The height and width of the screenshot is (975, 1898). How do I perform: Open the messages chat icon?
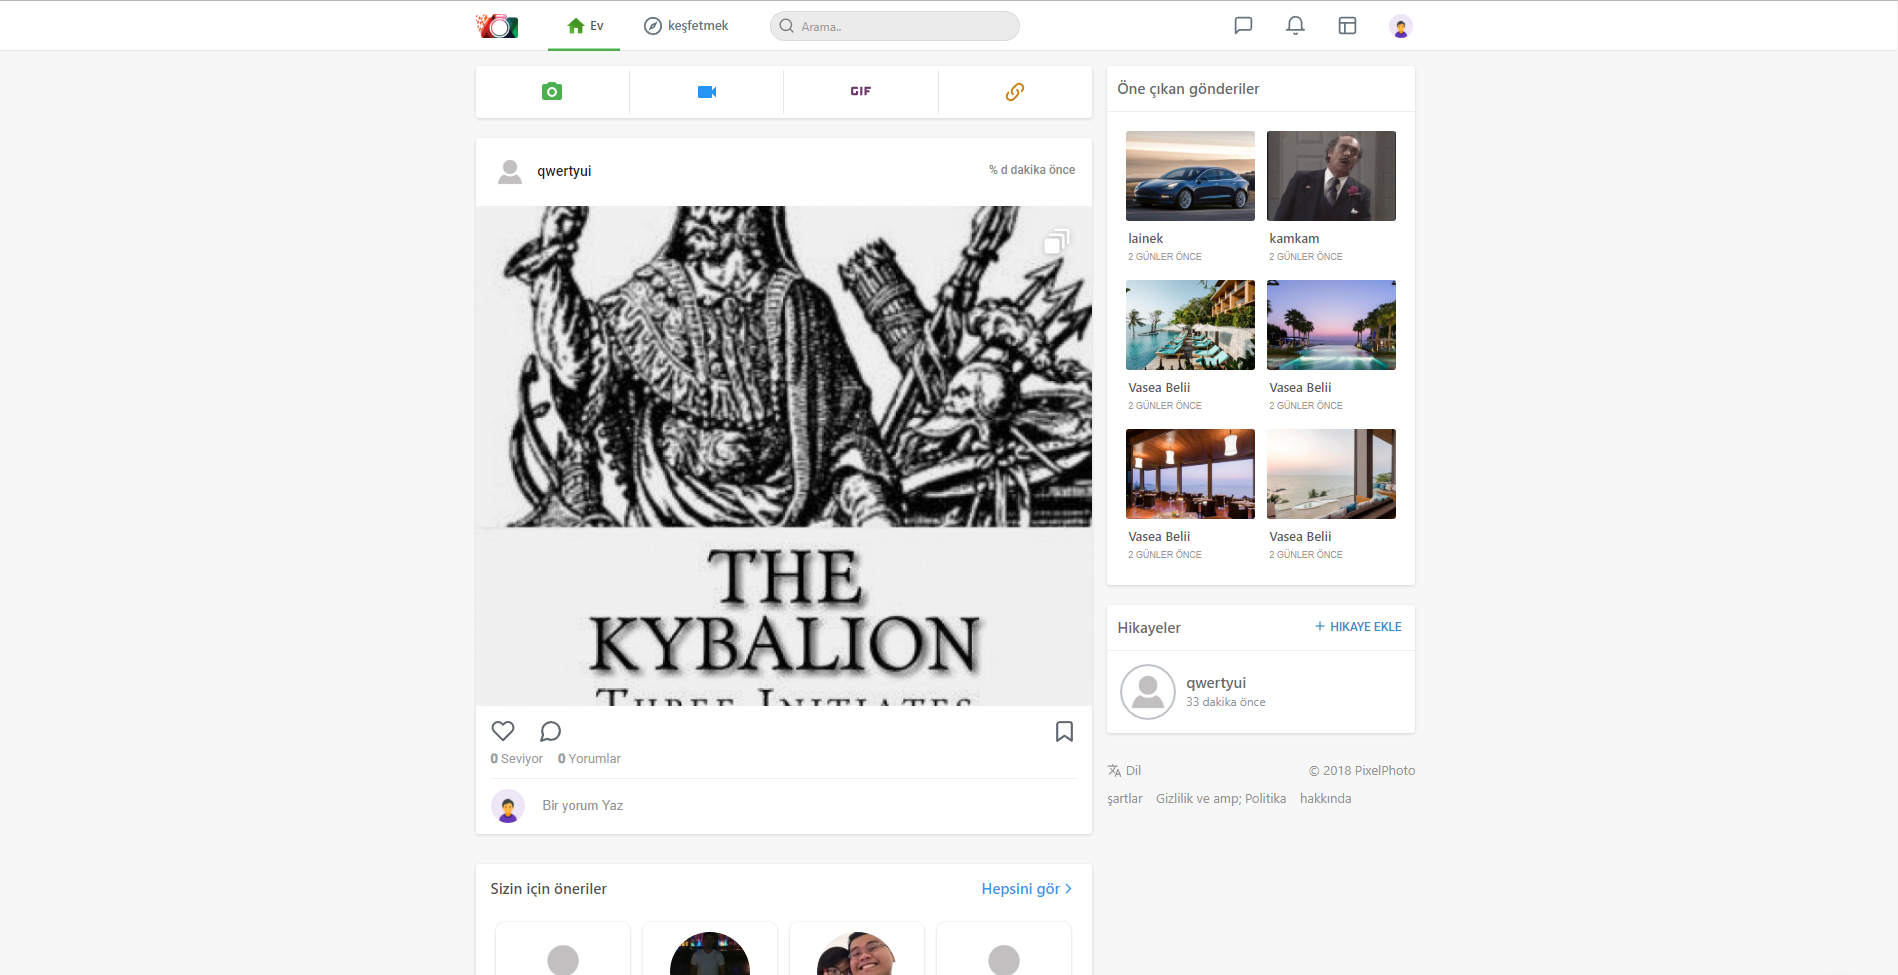pyautogui.click(x=1243, y=26)
